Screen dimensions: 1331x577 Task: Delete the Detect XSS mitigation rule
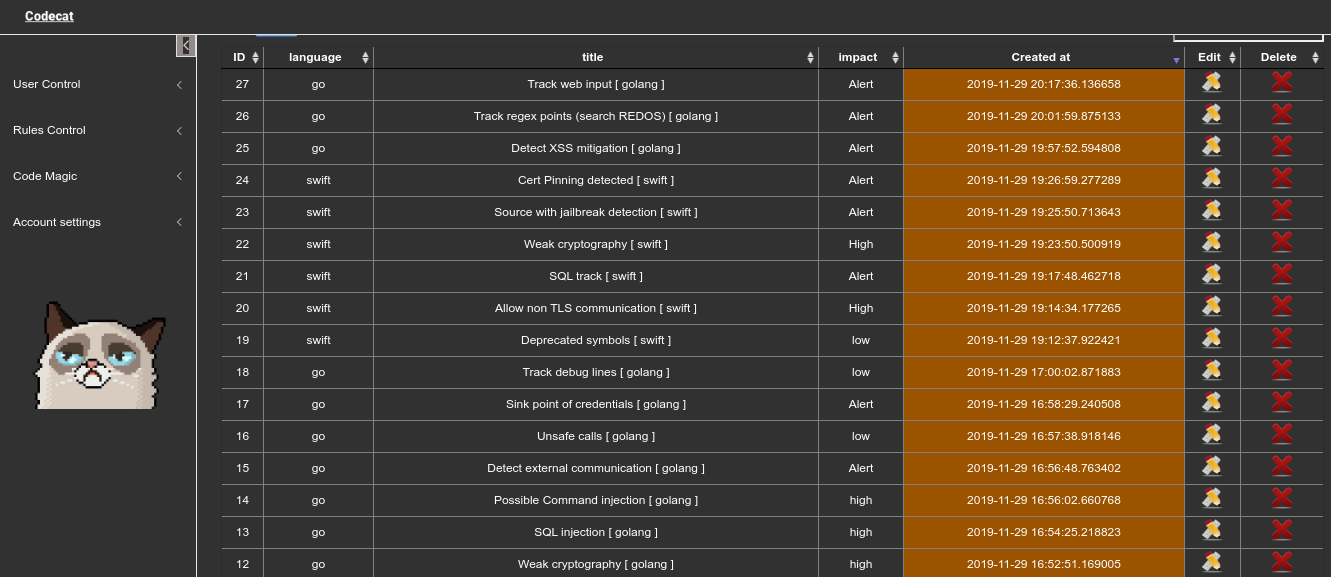(x=1281, y=148)
